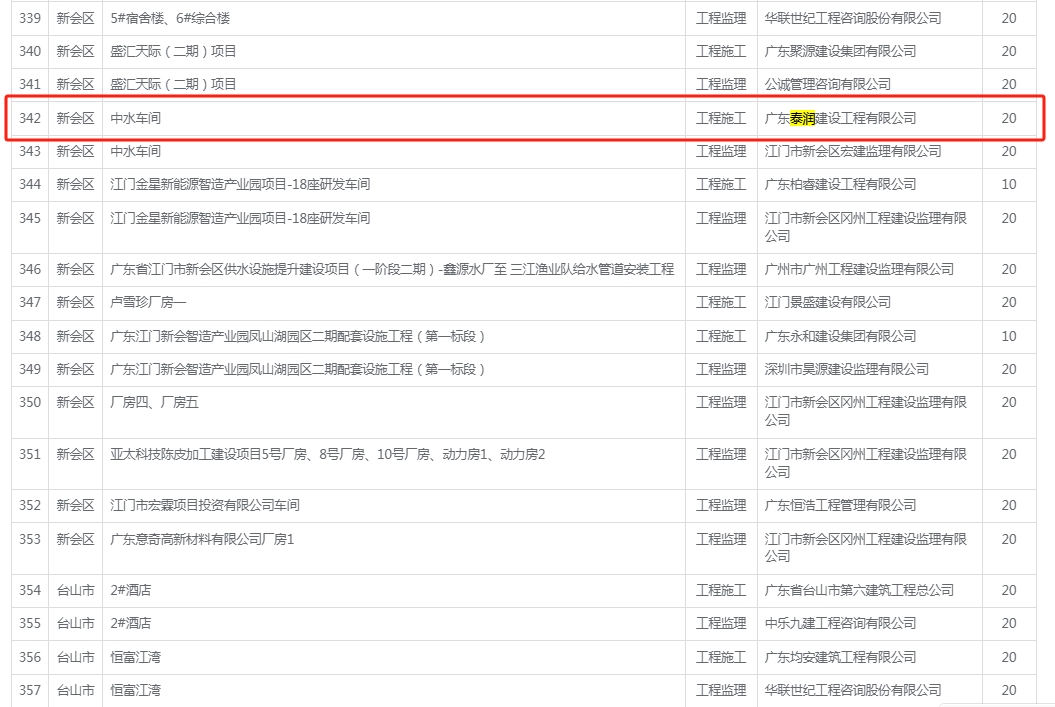Screen dimensions: 1055x707
Task: Click 工程监理 type in row 352
Action: pos(721,505)
